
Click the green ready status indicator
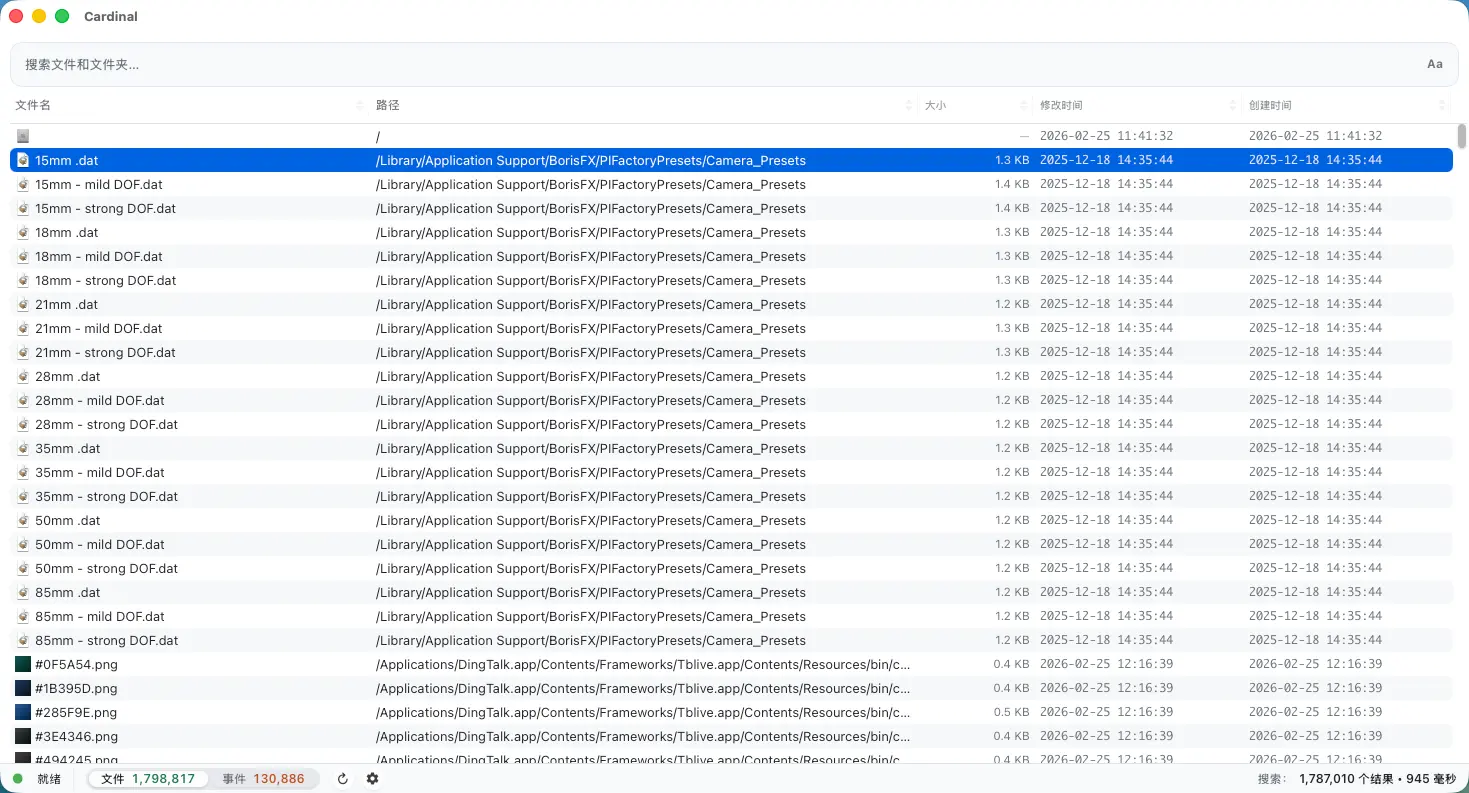tap(17, 779)
